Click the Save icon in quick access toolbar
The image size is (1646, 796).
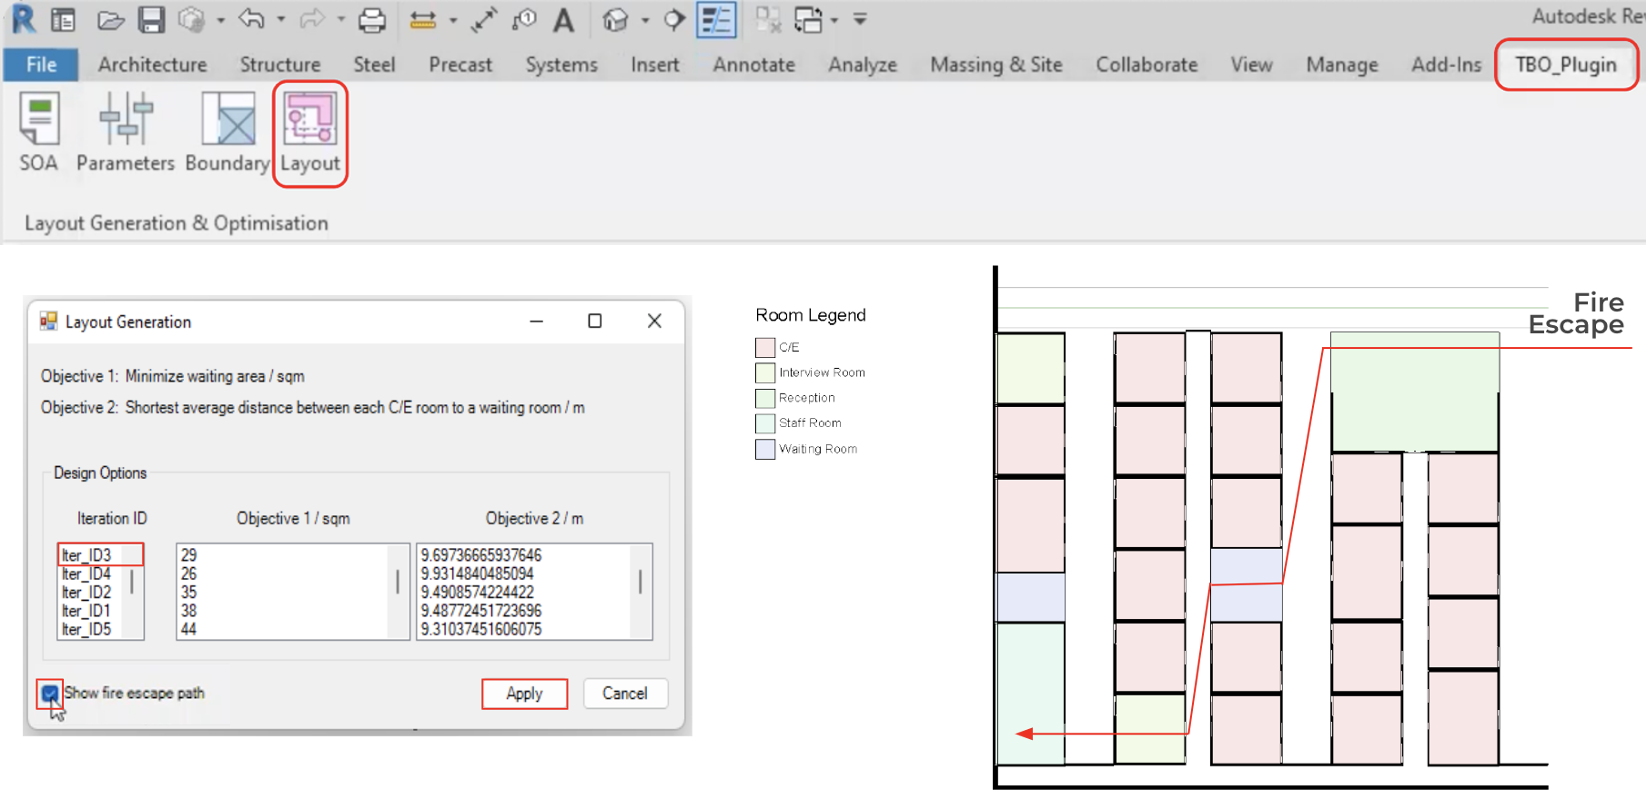pyautogui.click(x=151, y=20)
